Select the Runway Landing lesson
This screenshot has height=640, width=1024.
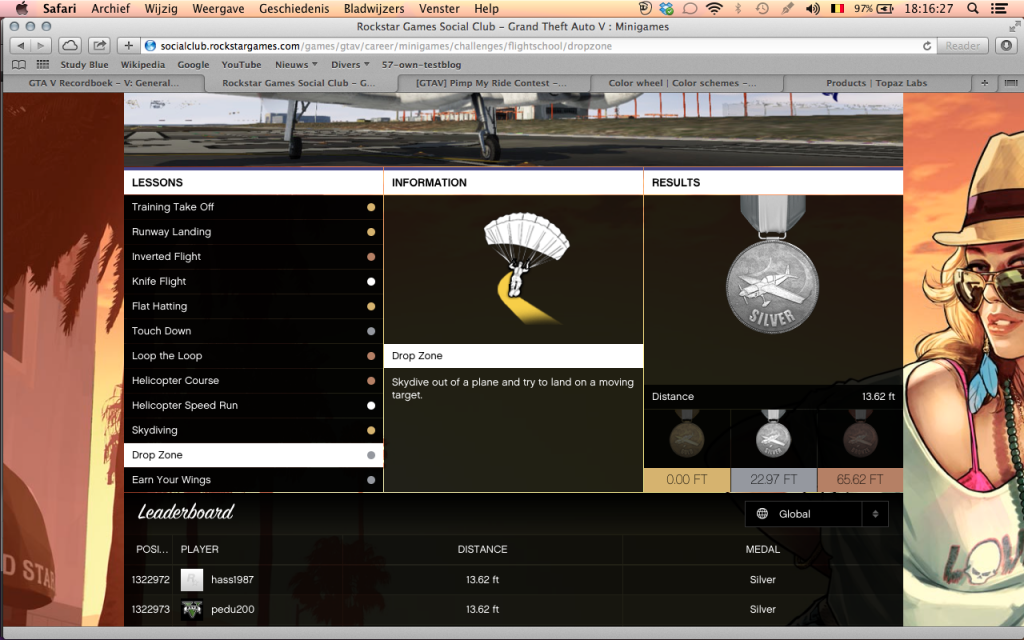pyautogui.click(x=253, y=232)
